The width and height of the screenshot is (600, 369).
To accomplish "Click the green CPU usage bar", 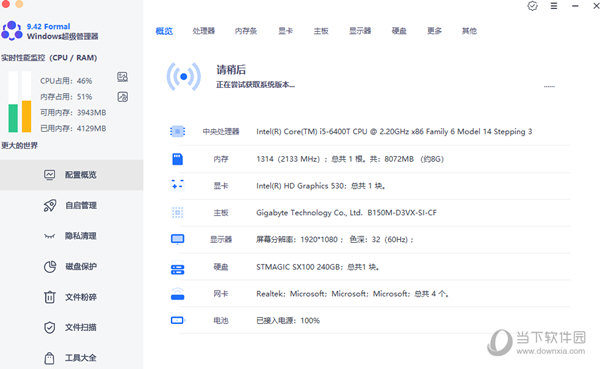I will tap(13, 118).
